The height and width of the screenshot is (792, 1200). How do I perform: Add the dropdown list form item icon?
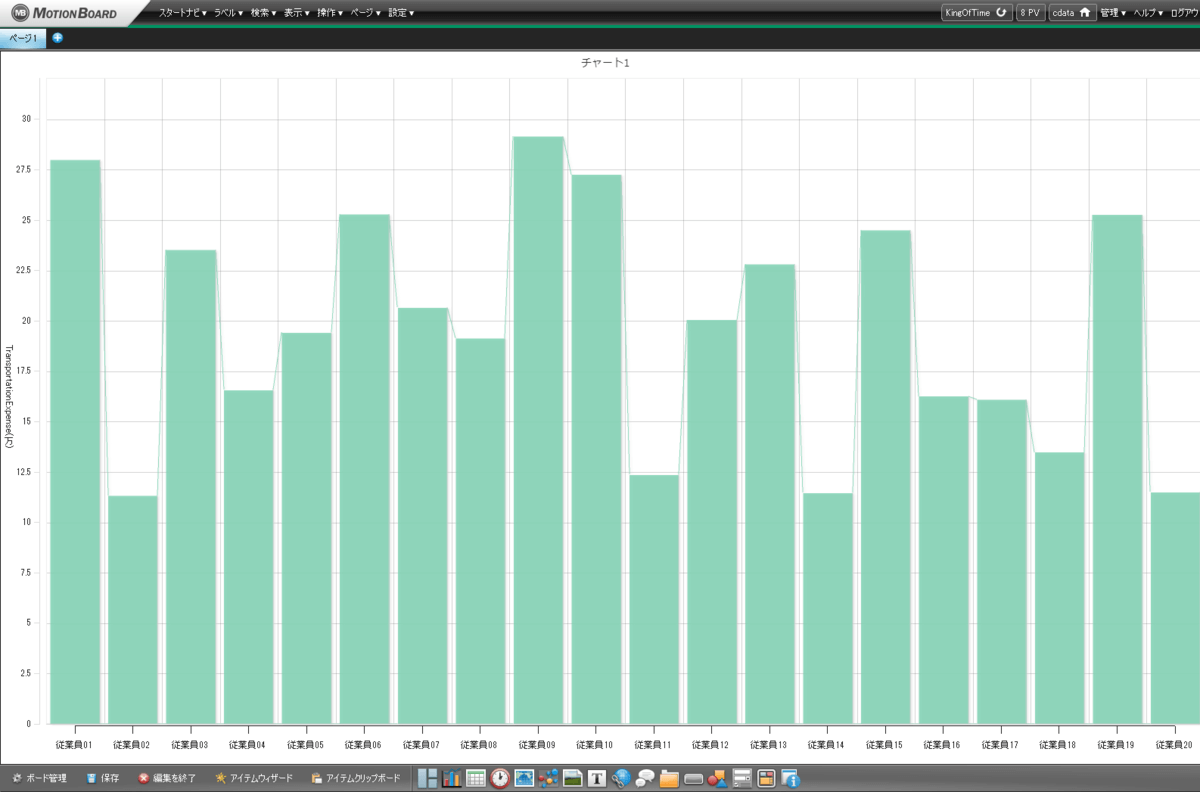(x=742, y=778)
